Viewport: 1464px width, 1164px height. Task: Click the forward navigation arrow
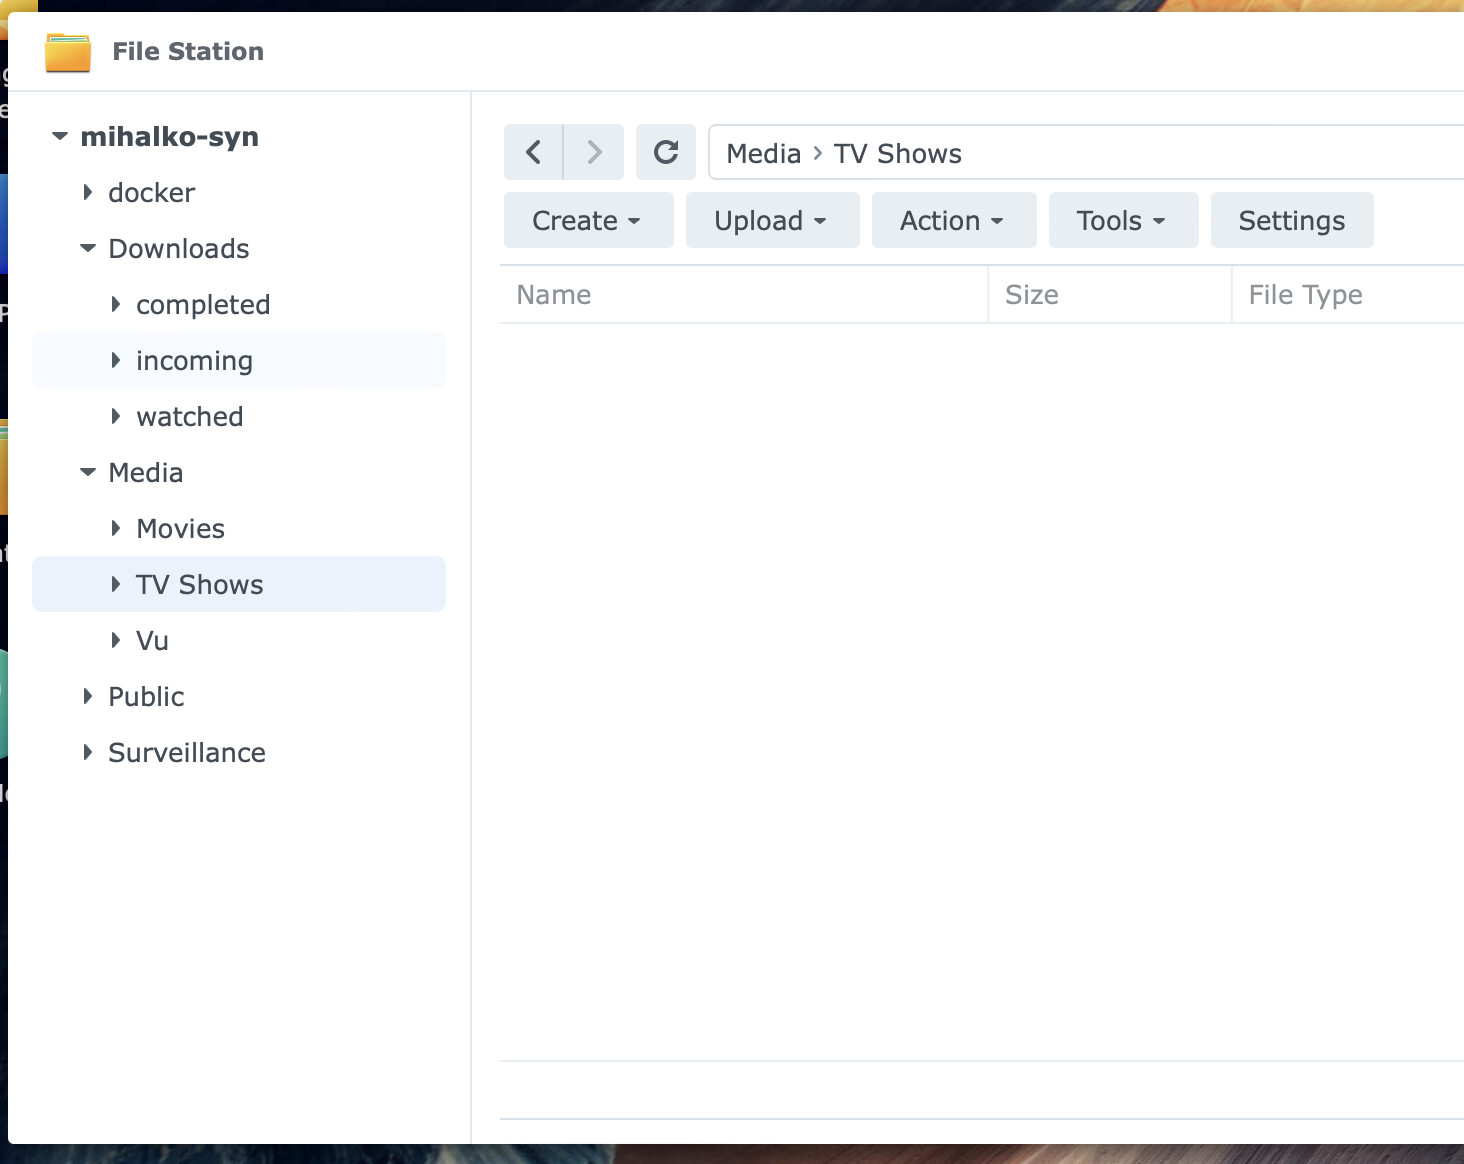594,152
